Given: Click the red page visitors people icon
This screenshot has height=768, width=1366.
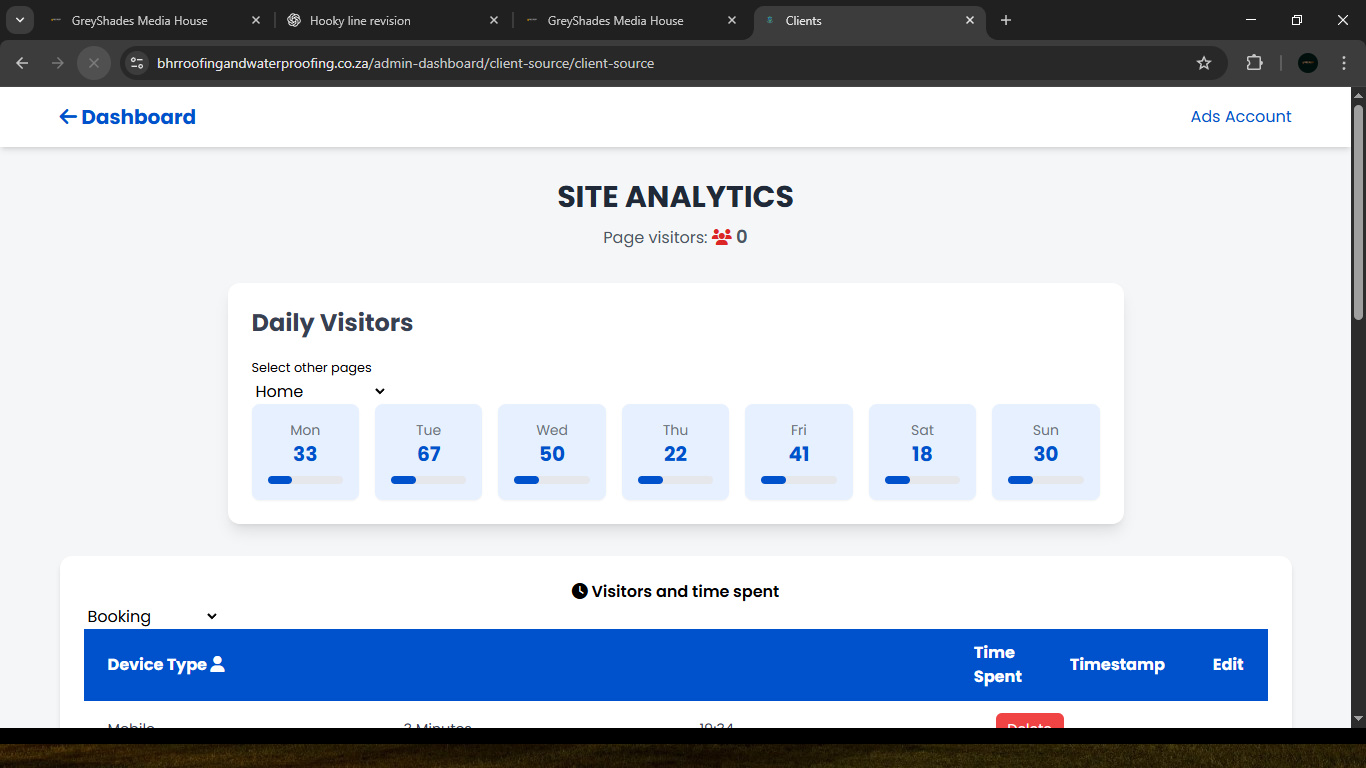Looking at the screenshot, I should click(721, 238).
